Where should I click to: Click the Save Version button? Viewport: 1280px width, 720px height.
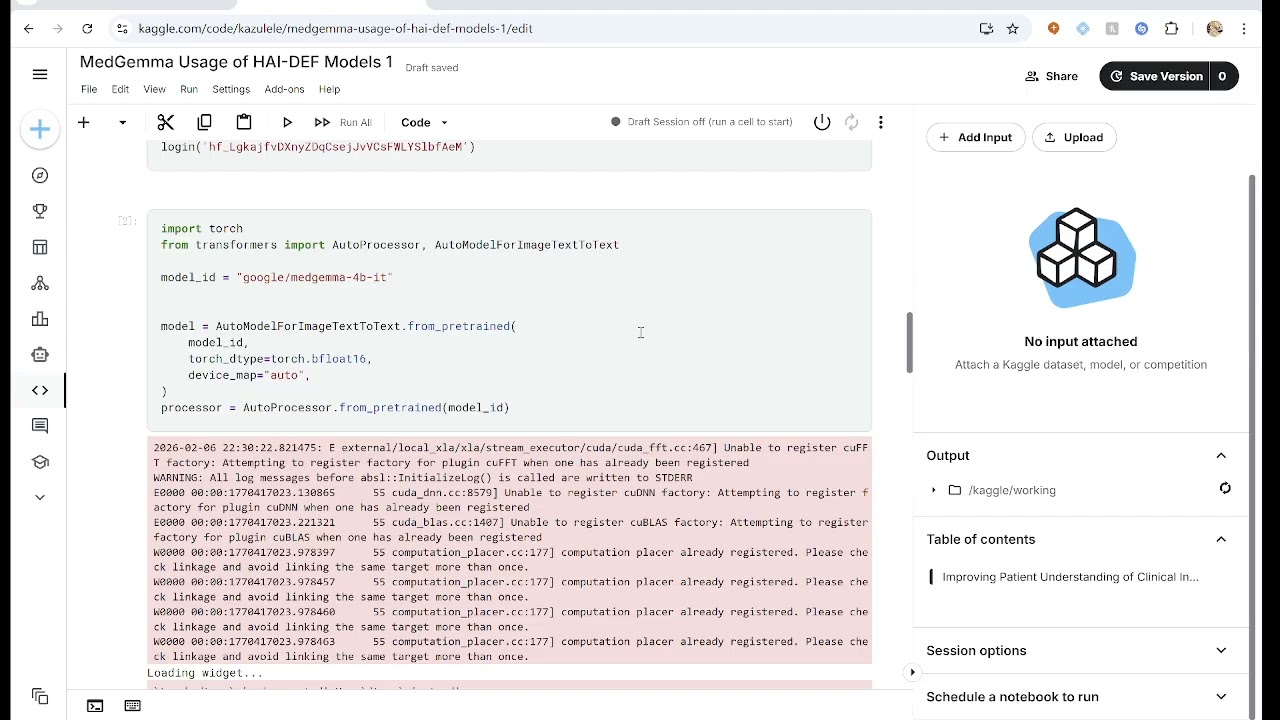[x=1154, y=76]
